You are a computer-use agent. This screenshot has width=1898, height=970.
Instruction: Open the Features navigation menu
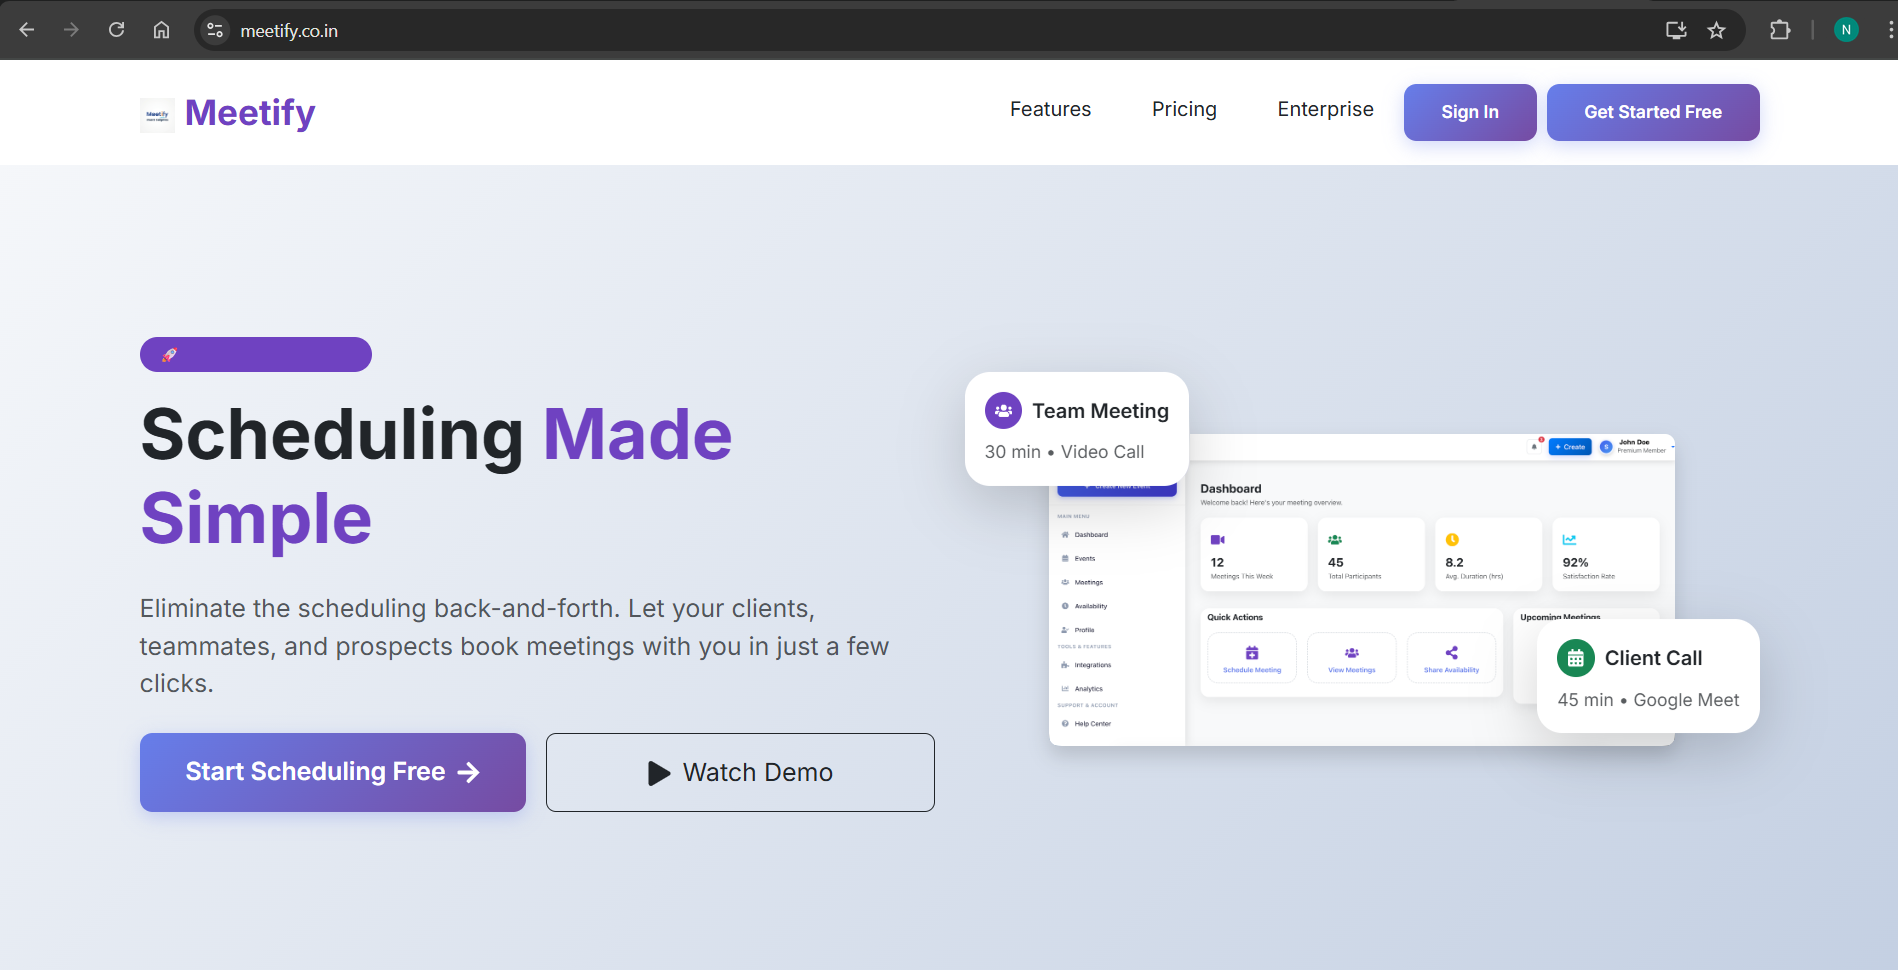click(x=1050, y=110)
